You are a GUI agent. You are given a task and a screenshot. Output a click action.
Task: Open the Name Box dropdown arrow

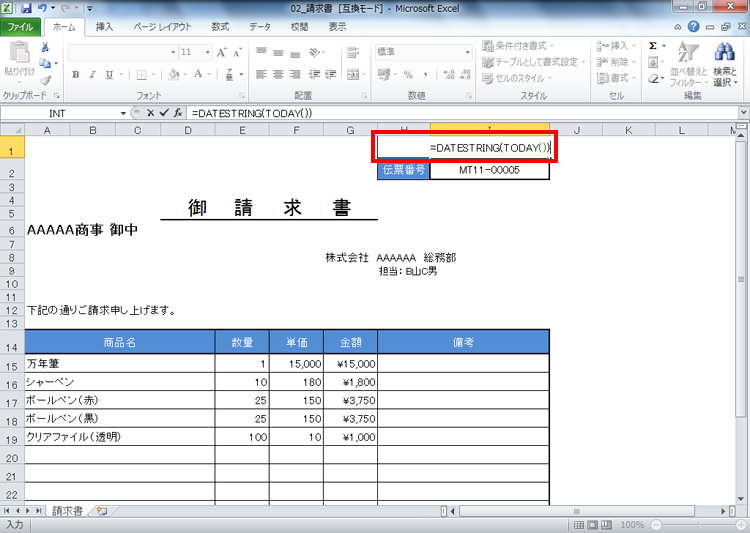(123, 113)
